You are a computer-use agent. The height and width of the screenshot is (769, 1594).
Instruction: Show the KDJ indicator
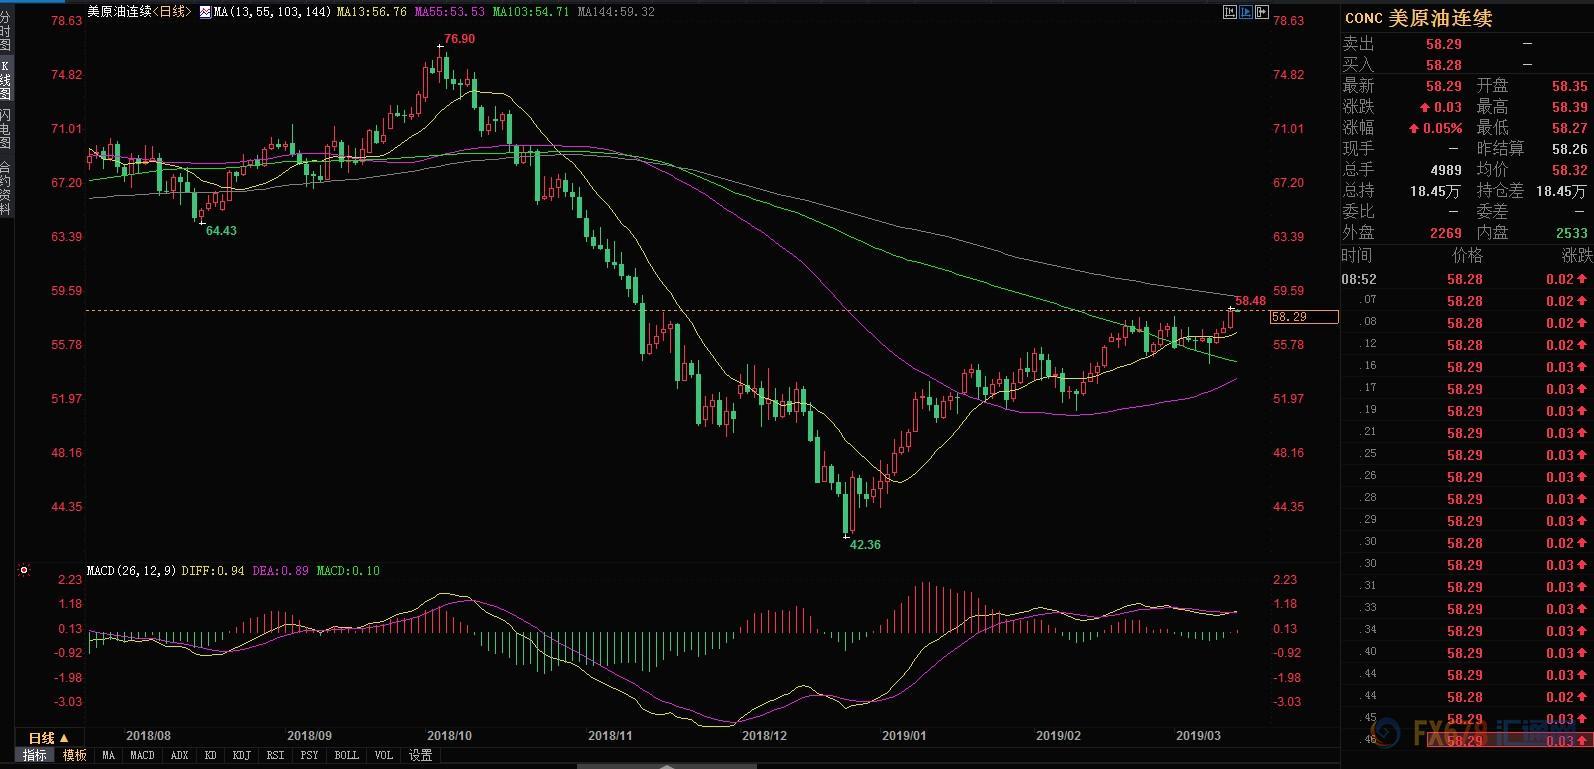pyautogui.click(x=241, y=755)
